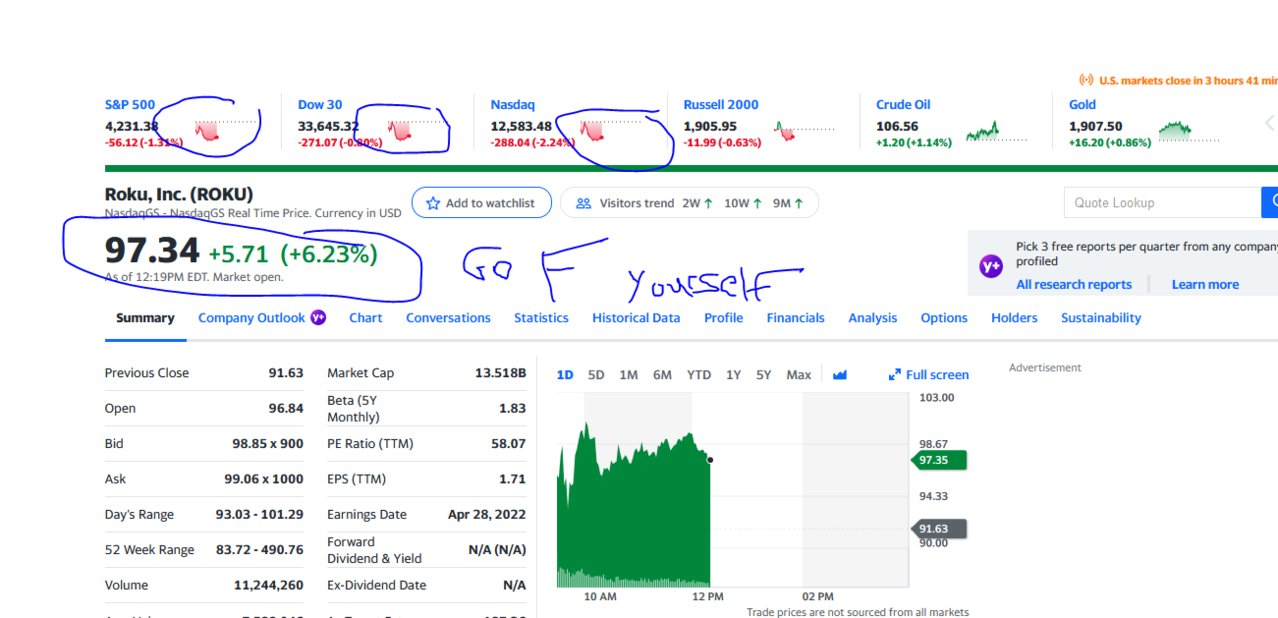Image resolution: width=1278 pixels, height=618 pixels.
Task: Click the star icon on Add to watchlist
Action: [x=433, y=203]
